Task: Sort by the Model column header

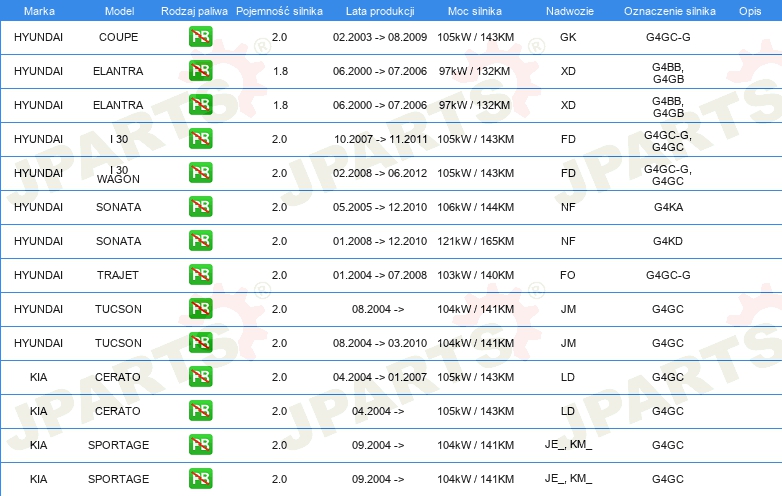Action: (x=119, y=10)
